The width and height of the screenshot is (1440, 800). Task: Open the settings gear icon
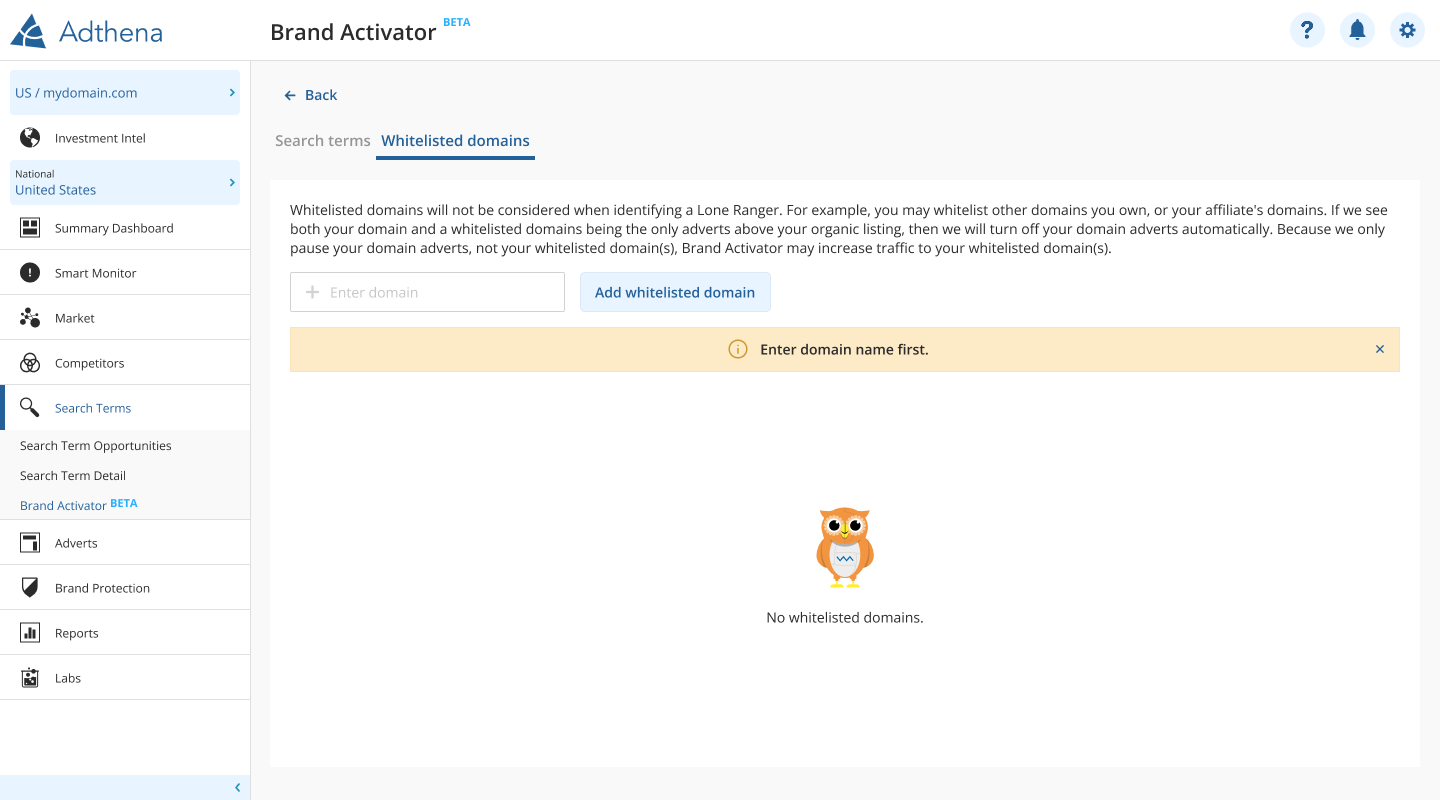(1407, 30)
